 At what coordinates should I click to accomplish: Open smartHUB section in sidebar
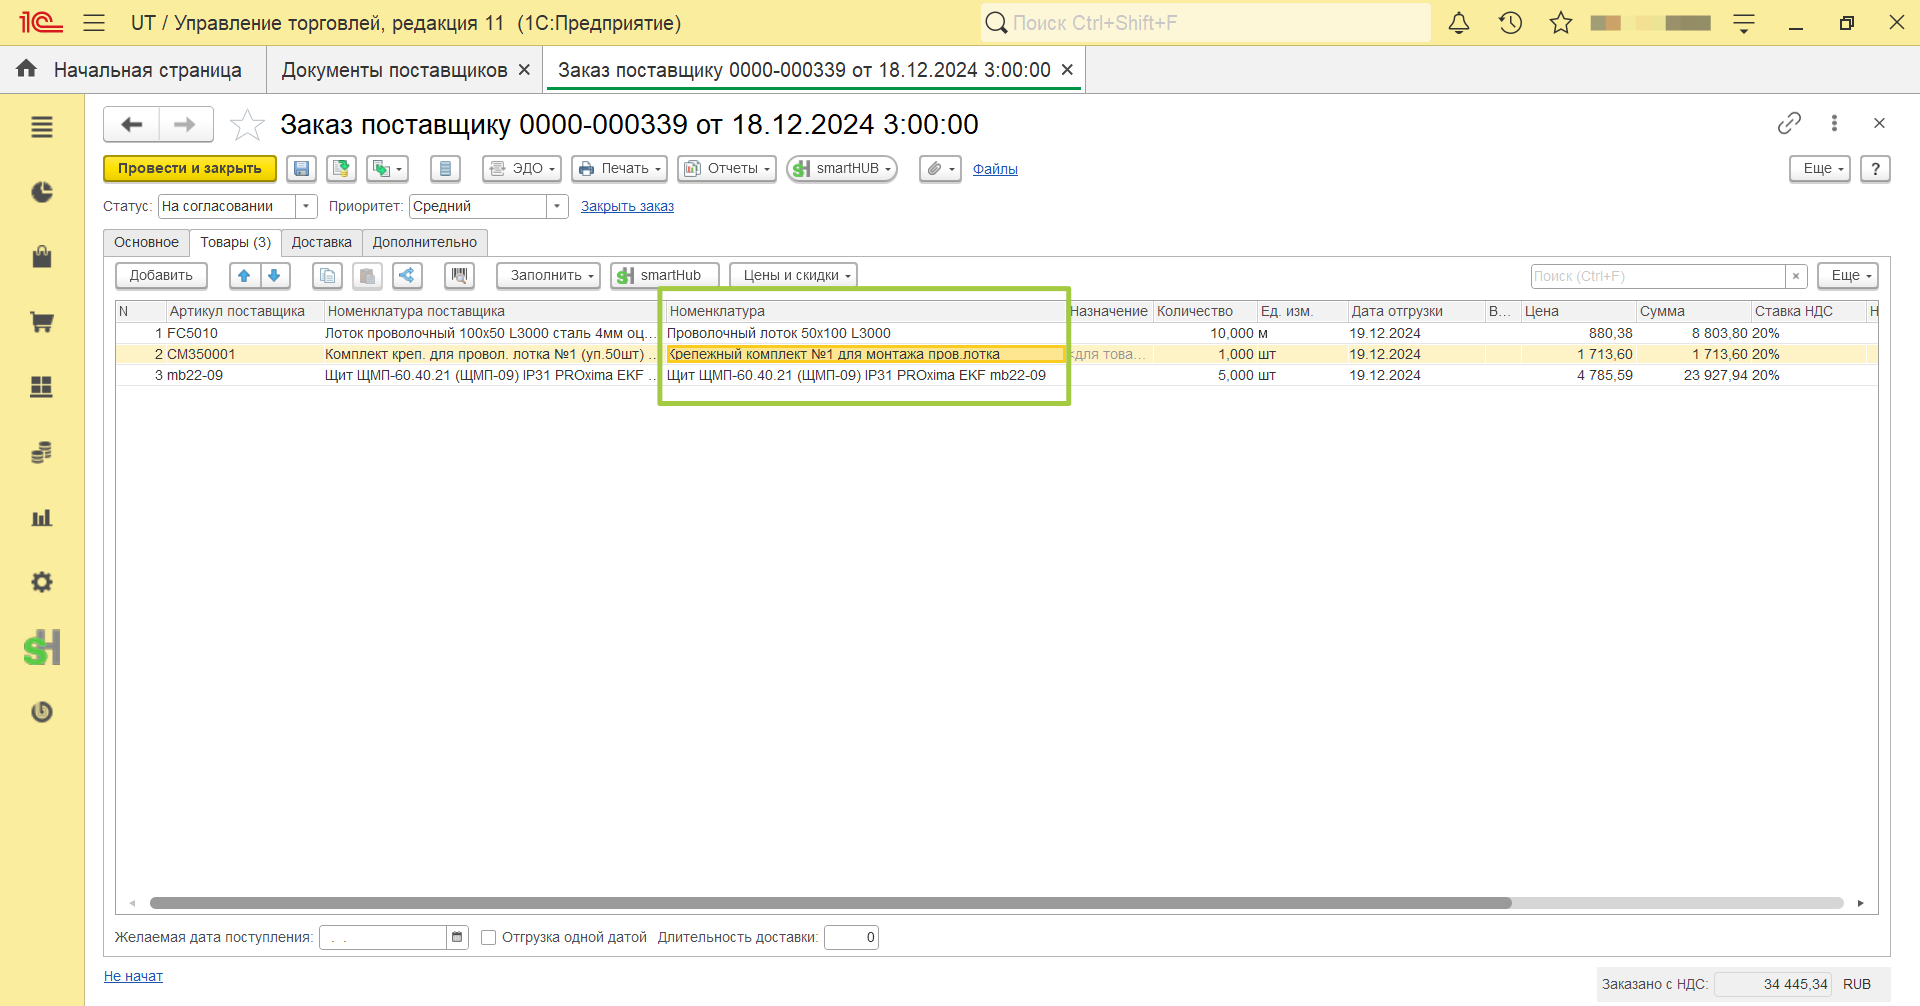(x=42, y=647)
